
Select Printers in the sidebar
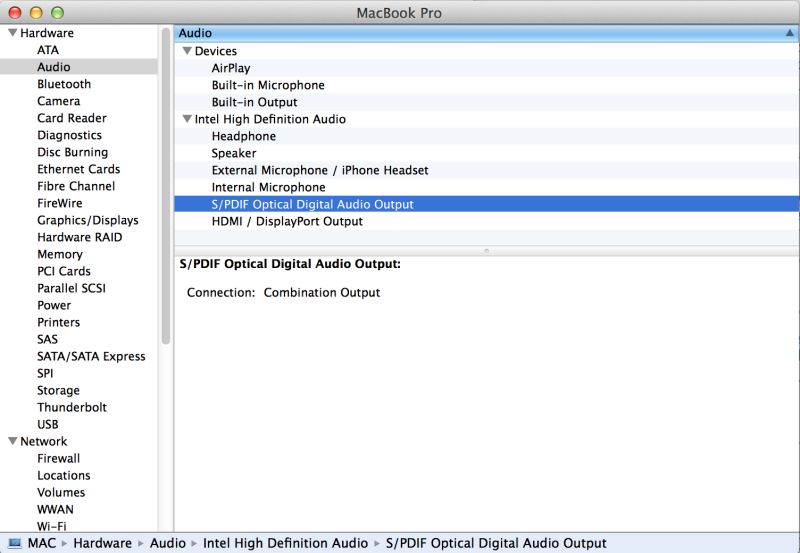tap(59, 322)
